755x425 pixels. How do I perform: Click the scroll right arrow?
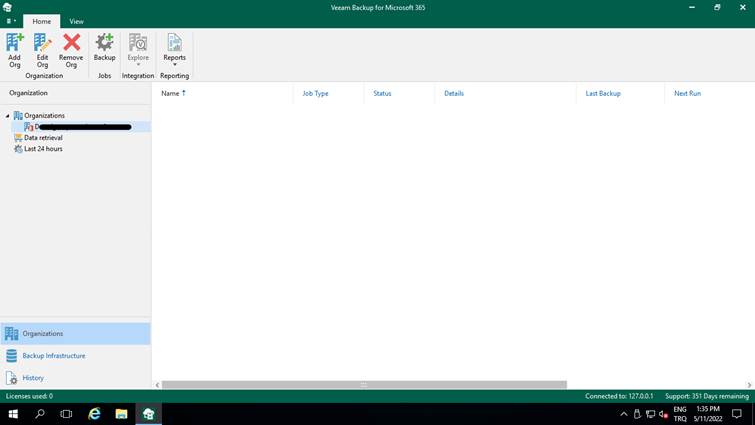(x=749, y=385)
